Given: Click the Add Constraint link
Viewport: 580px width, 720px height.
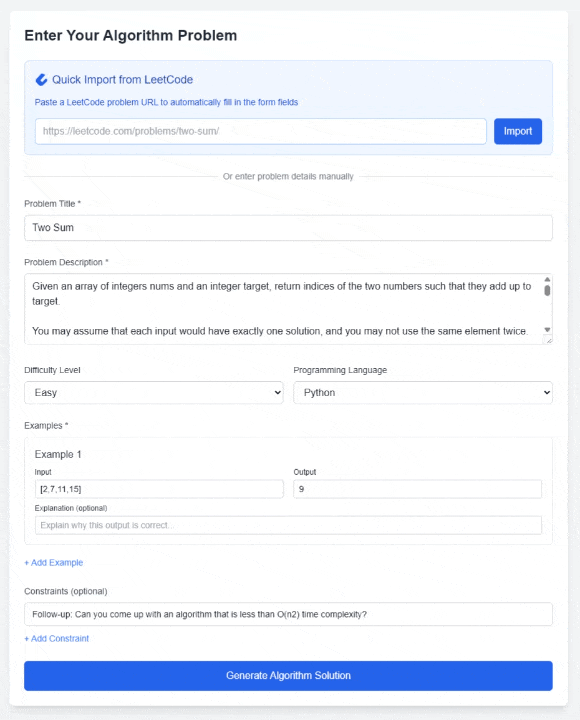Looking at the screenshot, I should (x=56, y=639).
